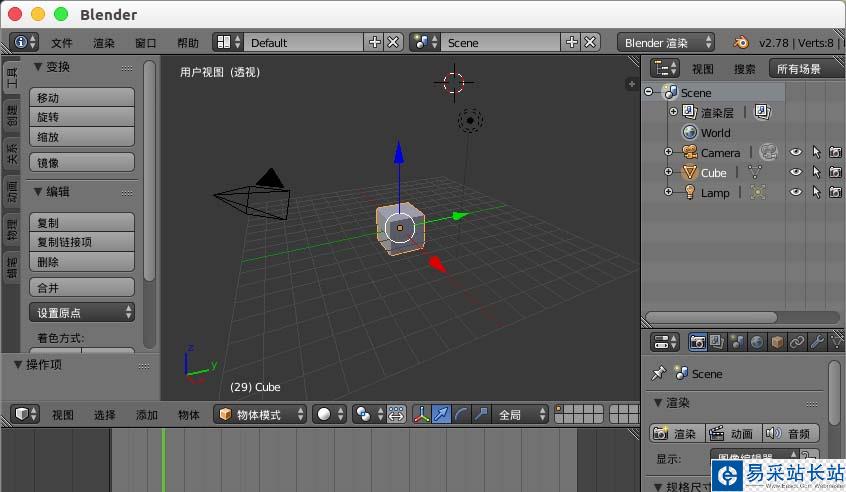This screenshot has height=492, width=846.
Task: Toggle the properties pin icon
Action: [x=658, y=373]
